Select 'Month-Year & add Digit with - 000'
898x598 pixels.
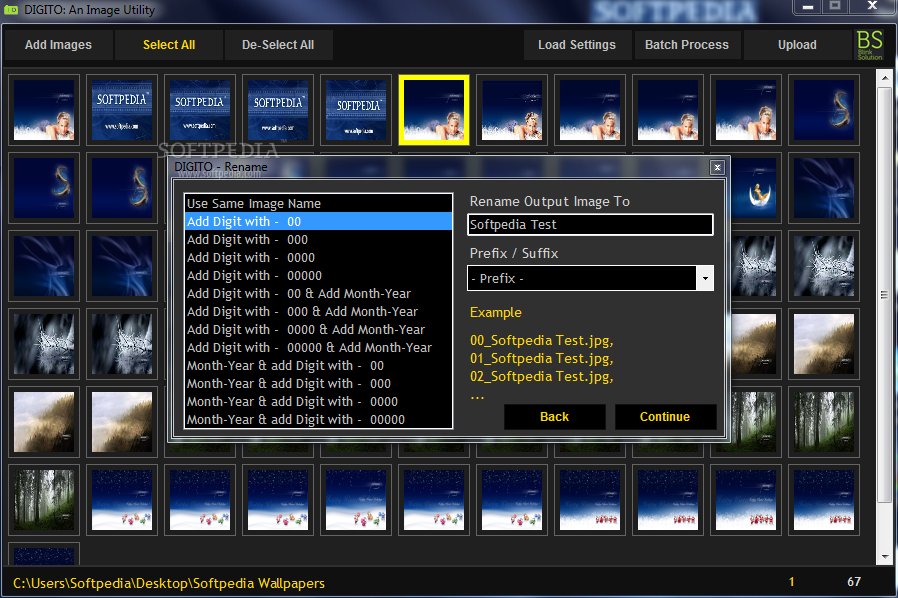(x=318, y=384)
